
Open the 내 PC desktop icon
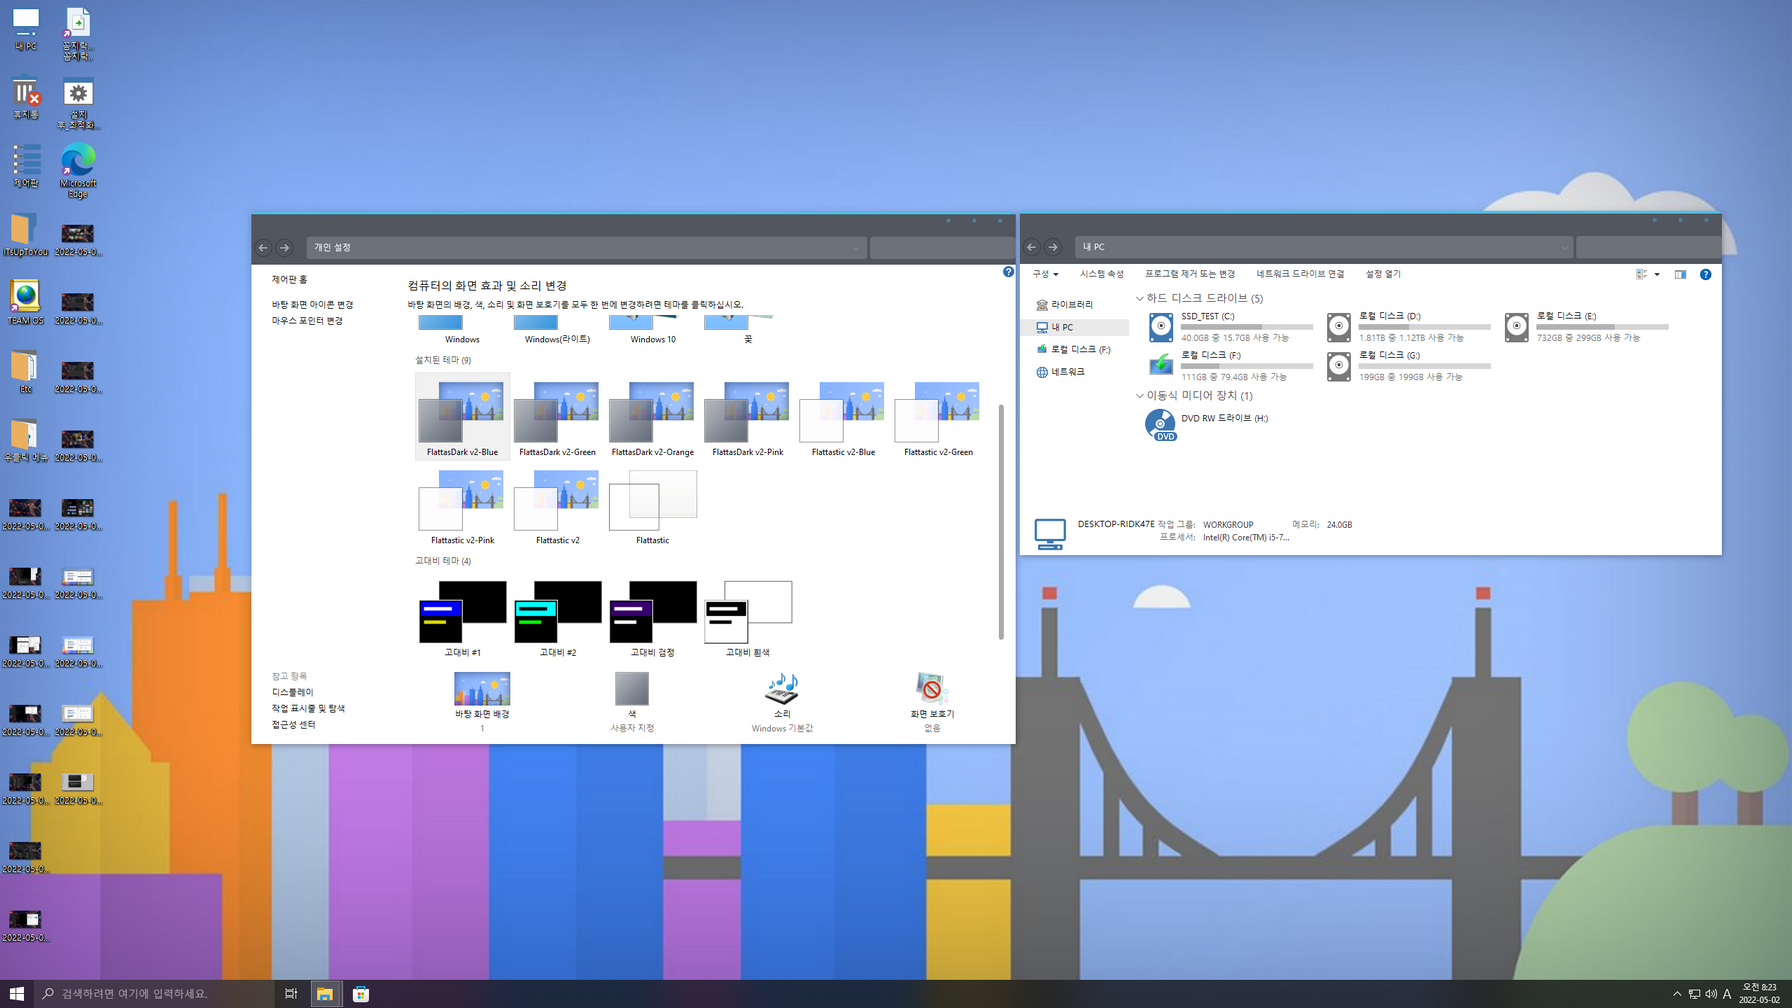point(25,30)
